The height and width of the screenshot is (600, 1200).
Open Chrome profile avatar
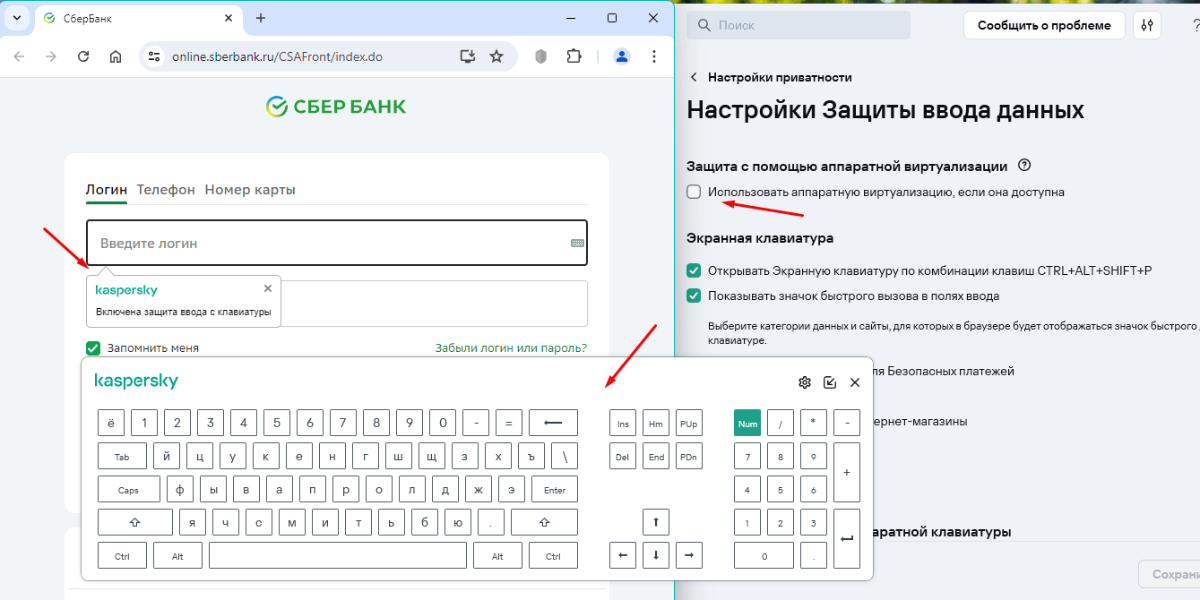coord(622,57)
